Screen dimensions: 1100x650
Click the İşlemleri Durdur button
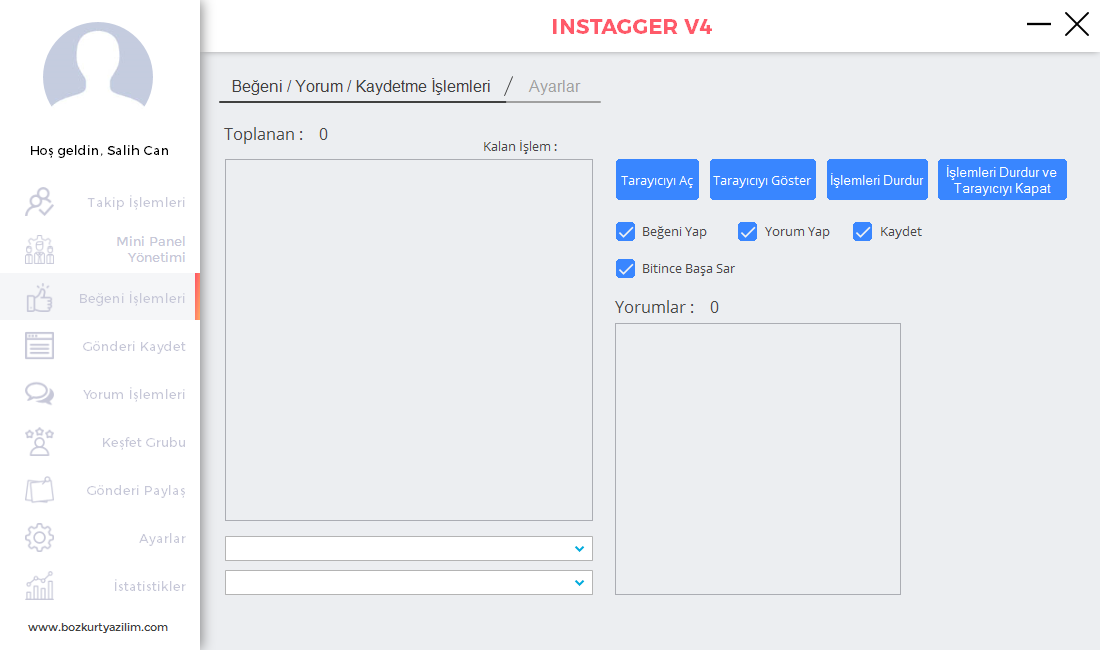[x=877, y=180]
